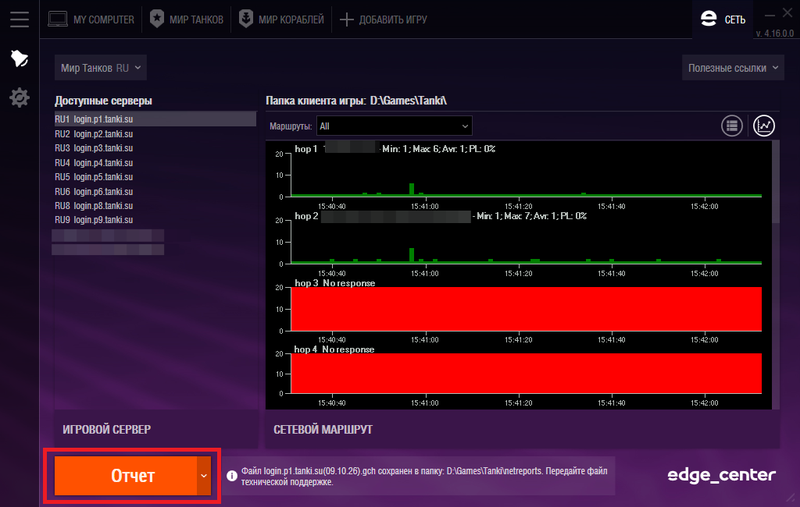Click Добавить игру to add a game
Image resolution: width=800 pixels, height=507 pixels.
coord(383,19)
